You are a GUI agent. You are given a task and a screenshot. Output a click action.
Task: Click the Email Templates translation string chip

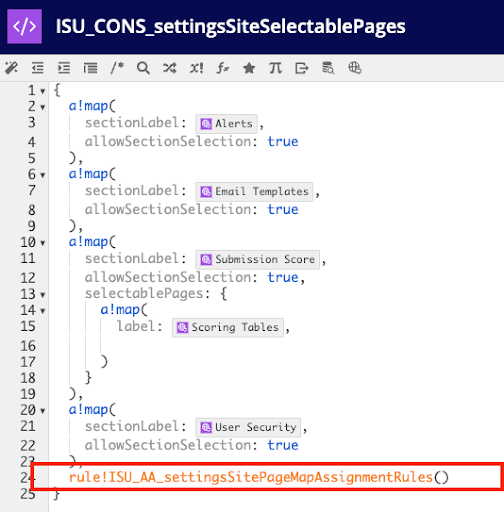click(x=254, y=192)
